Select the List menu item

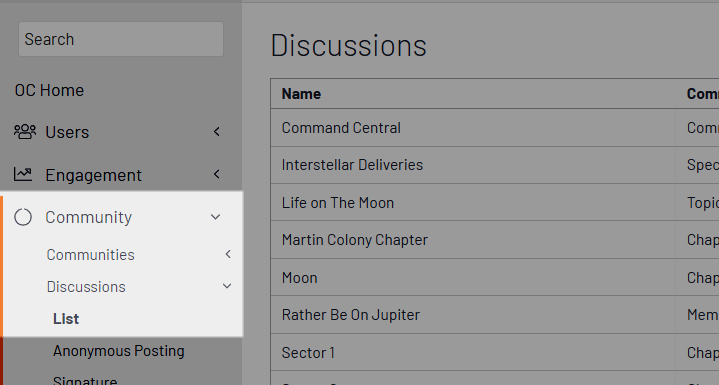tap(66, 319)
